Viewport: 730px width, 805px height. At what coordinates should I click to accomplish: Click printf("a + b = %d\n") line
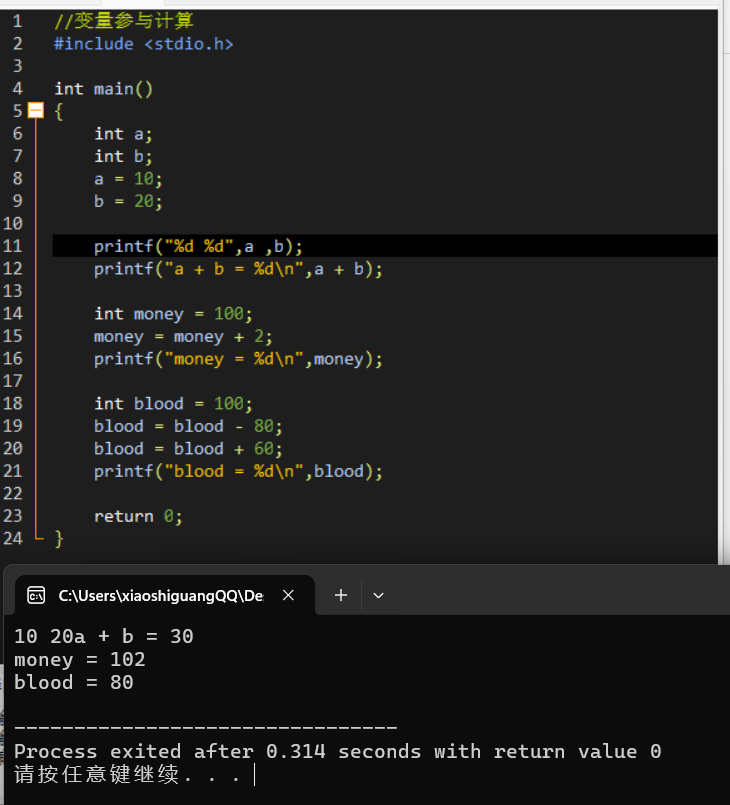238,269
